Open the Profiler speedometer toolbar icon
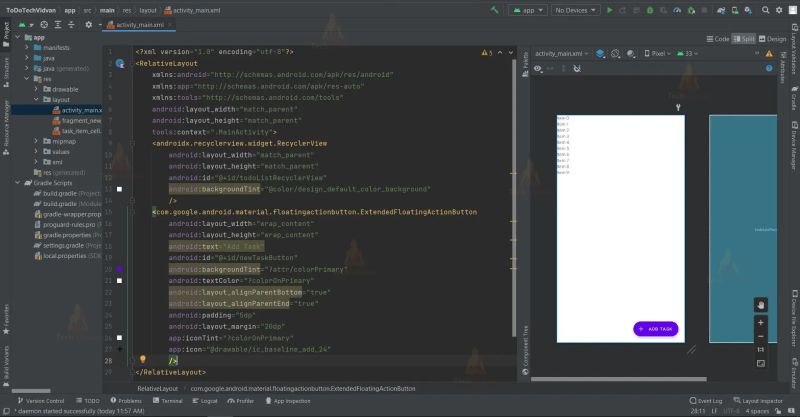Screen dimensions: 800x417 (677, 10)
